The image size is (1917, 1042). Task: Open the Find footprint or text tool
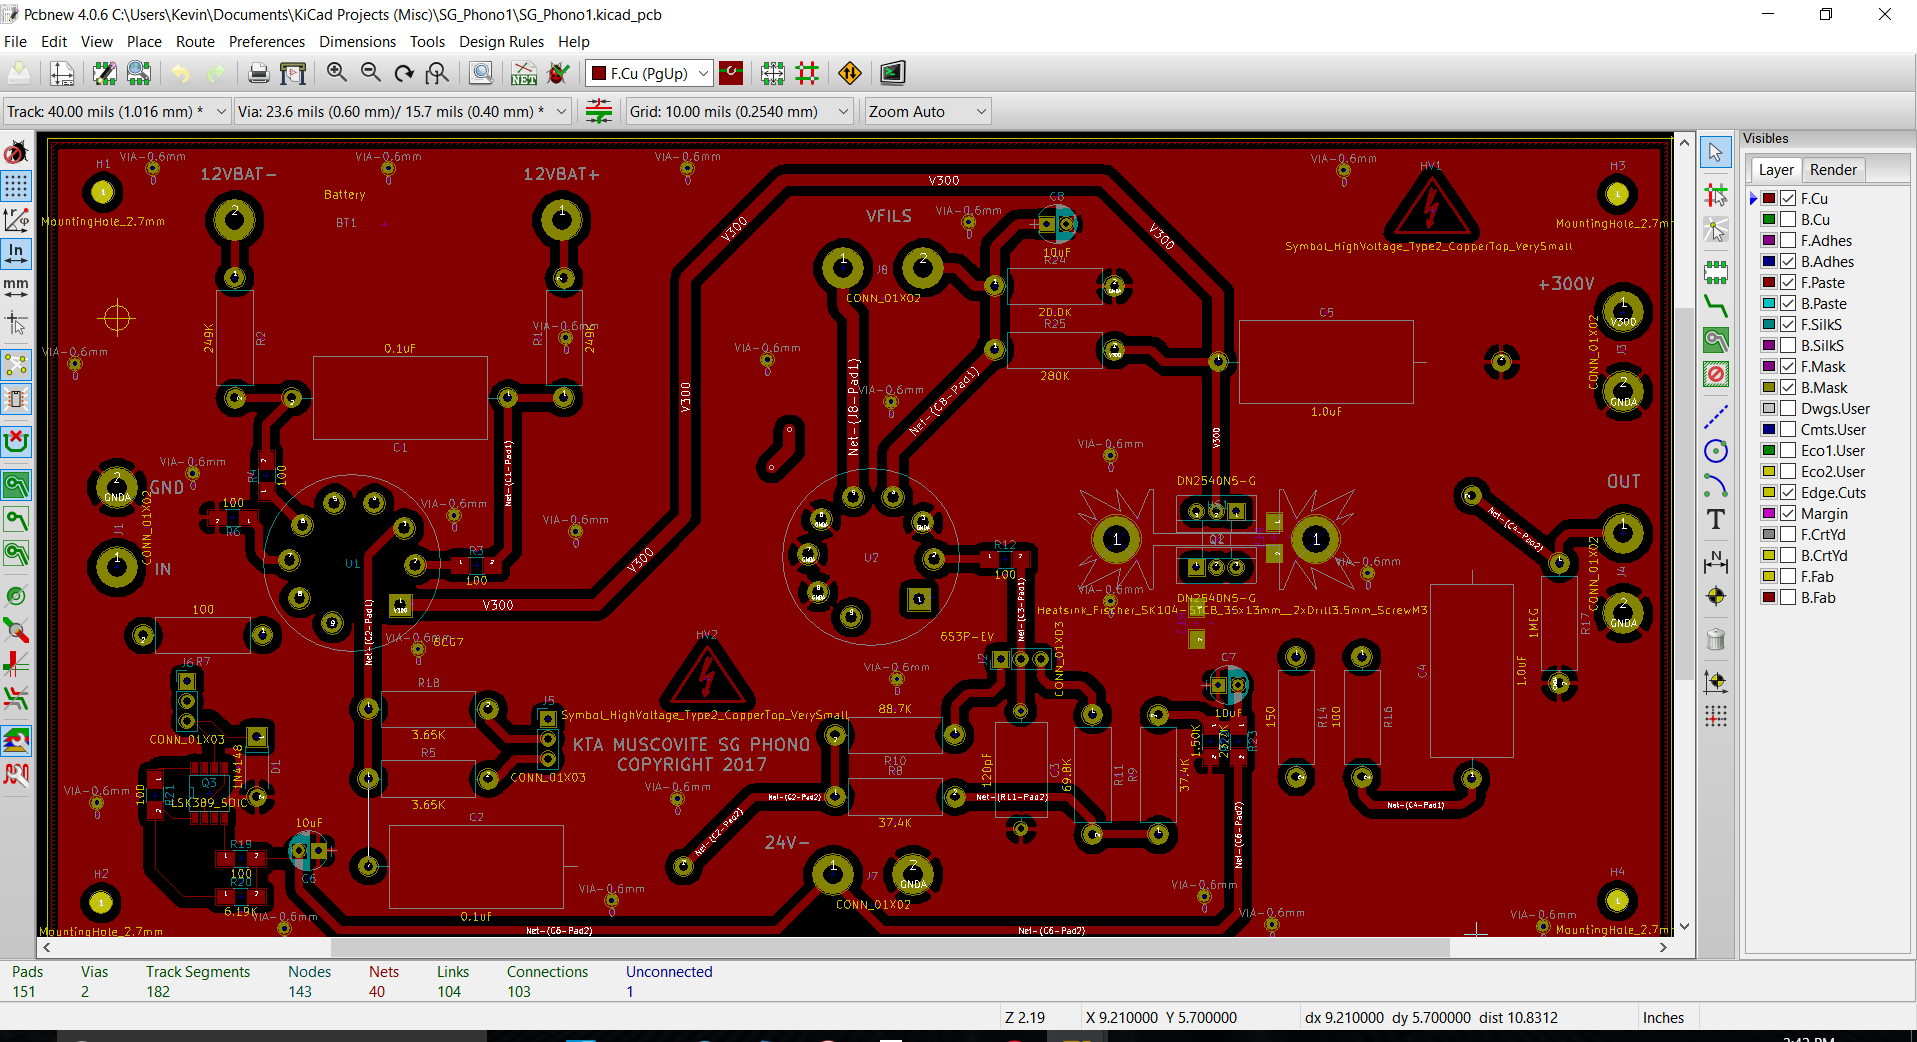482,73
